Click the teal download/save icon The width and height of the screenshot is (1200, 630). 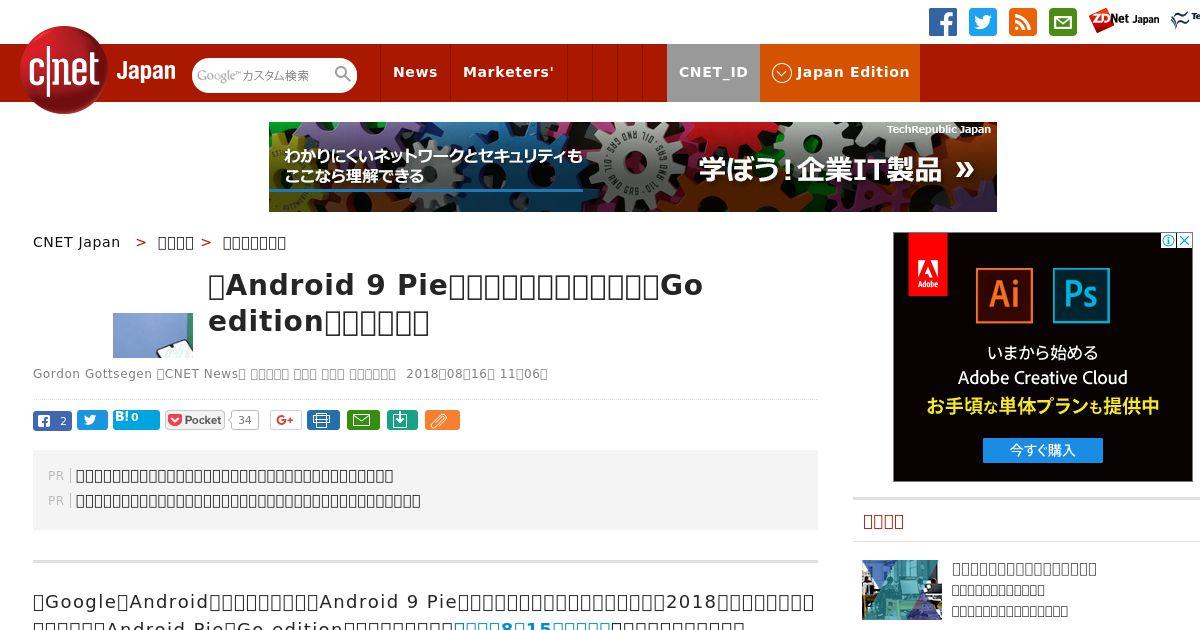pos(401,421)
